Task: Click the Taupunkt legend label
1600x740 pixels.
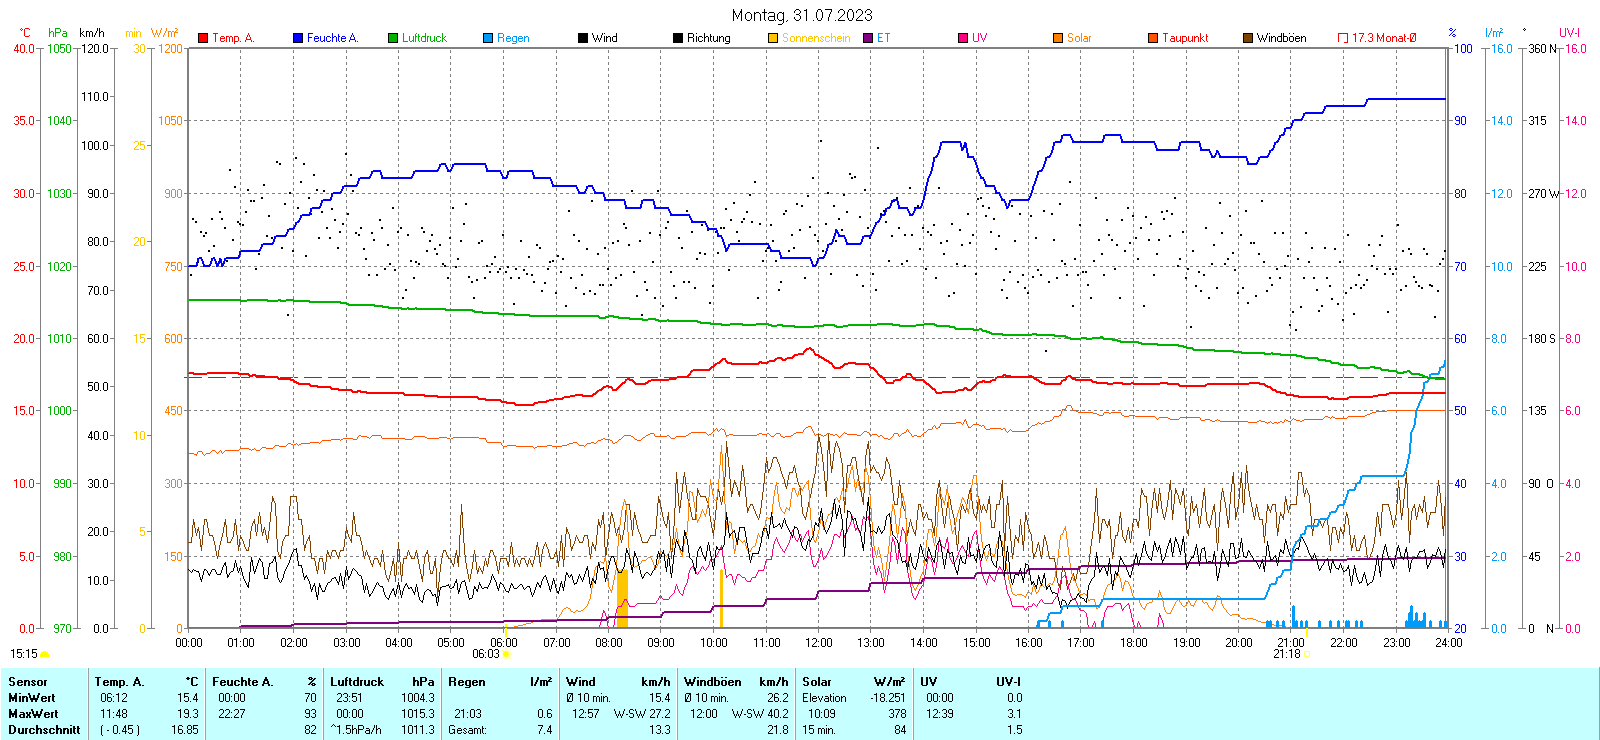Action: 1185,38
